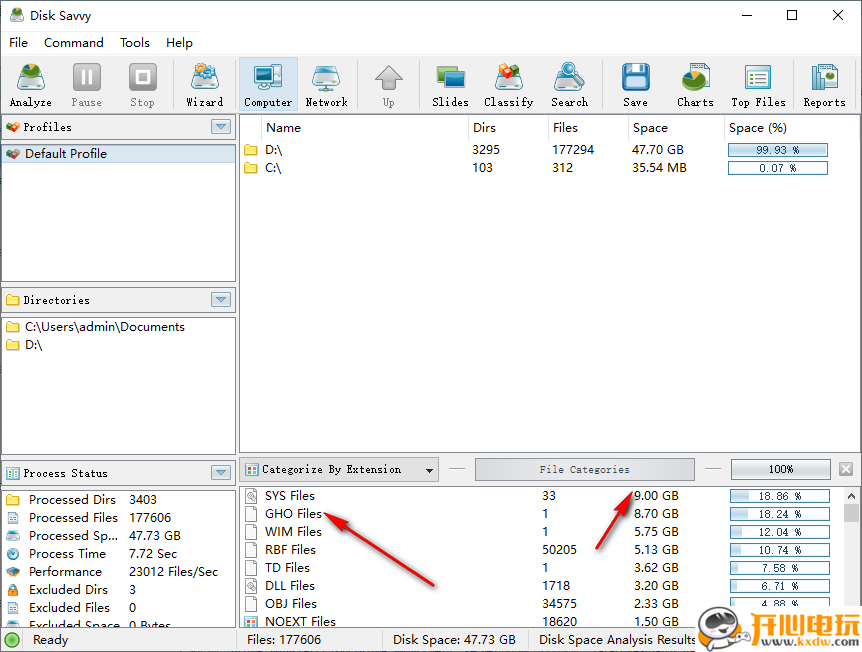Expand the Profiles panel dropdown
Image resolution: width=862 pixels, height=652 pixels.
click(221, 127)
